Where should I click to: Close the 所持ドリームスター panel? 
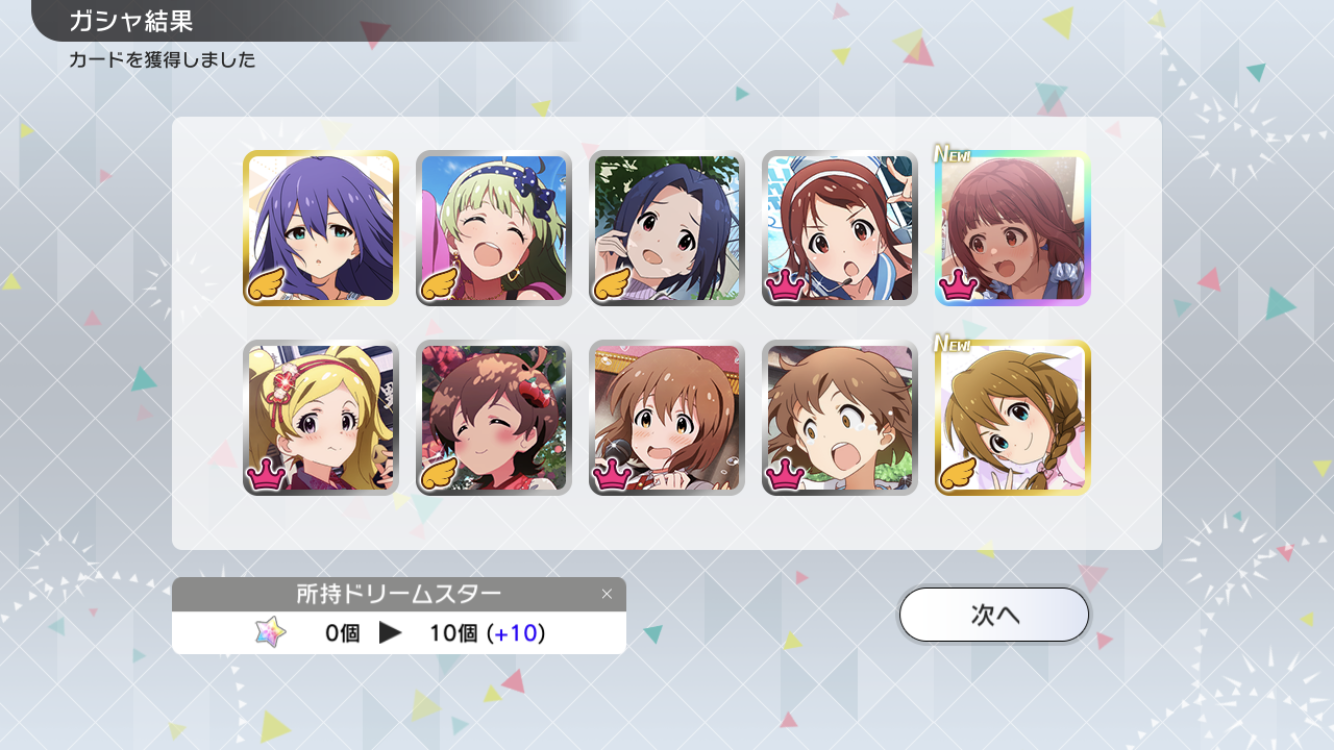click(606, 594)
